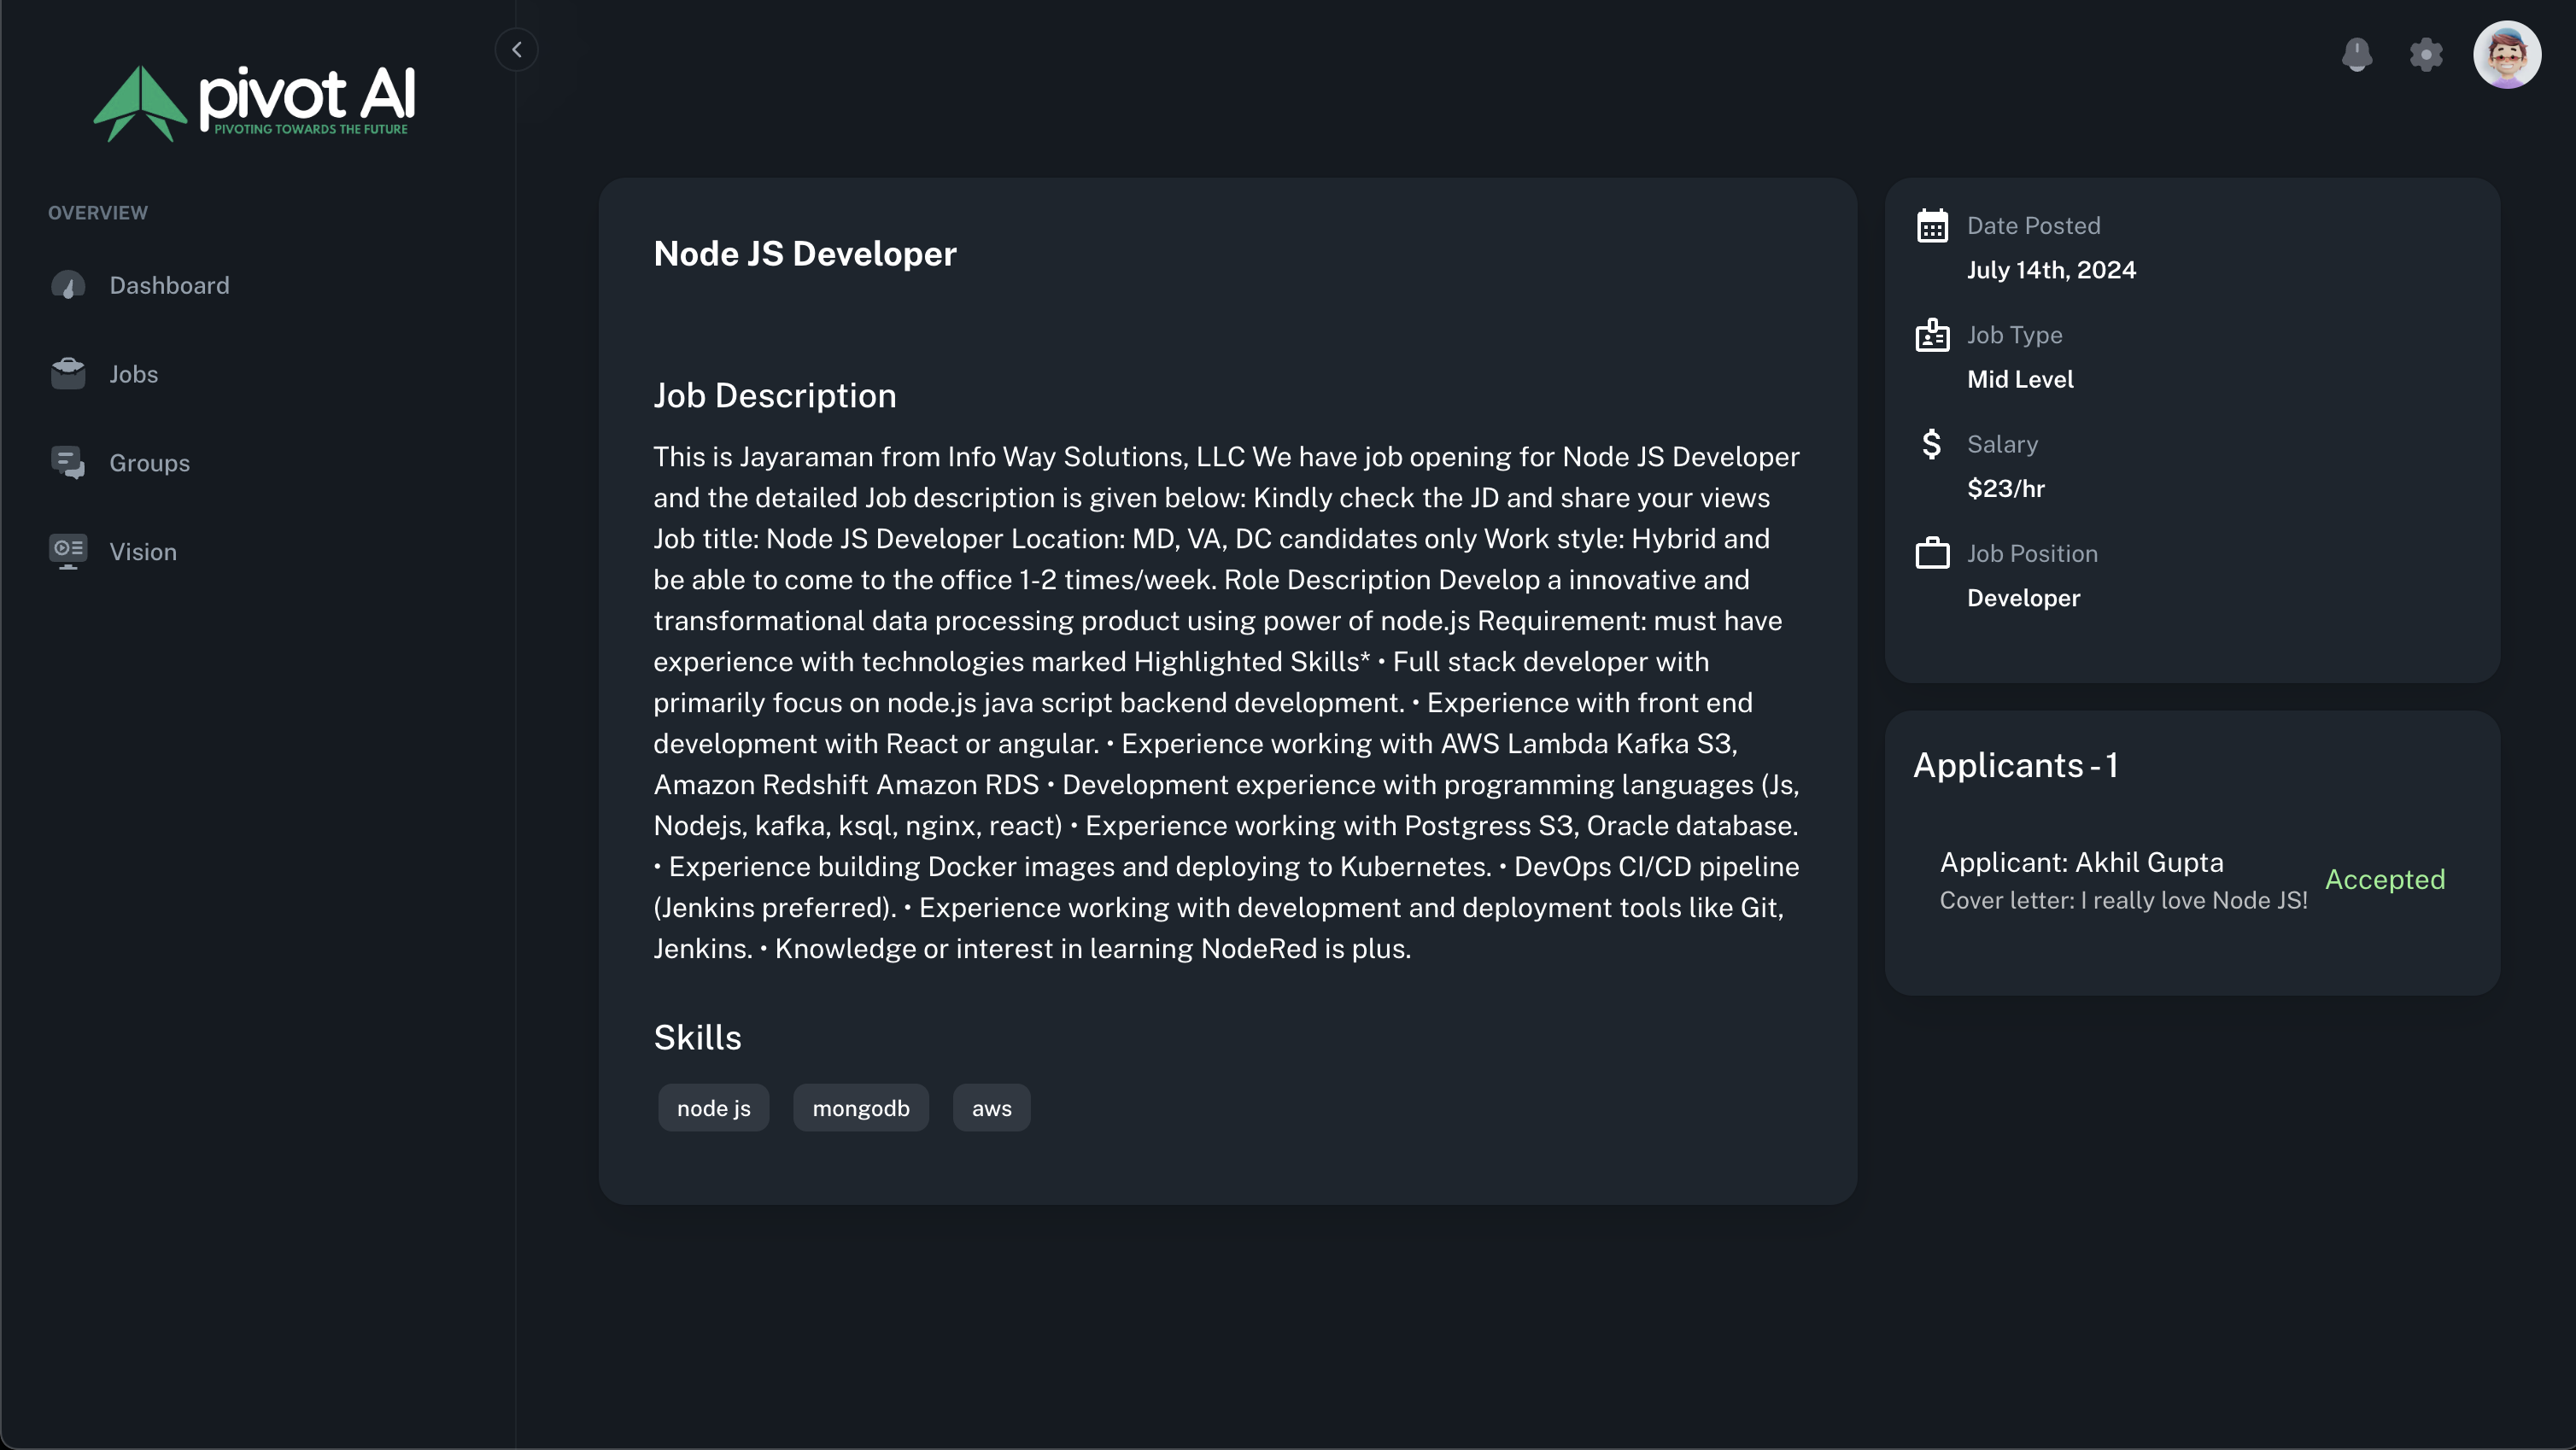2576x1450 pixels.
Task: Click the Salary dollar sign icon
Action: [x=1931, y=444]
